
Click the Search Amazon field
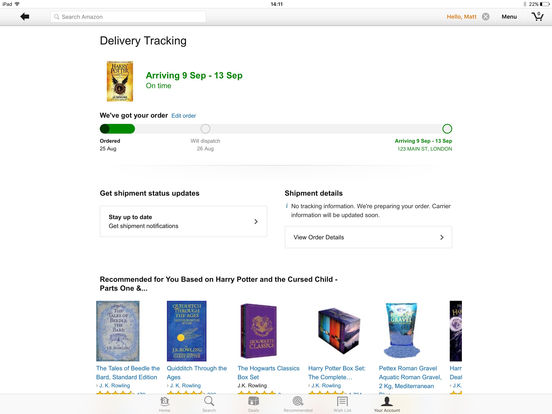[128, 17]
